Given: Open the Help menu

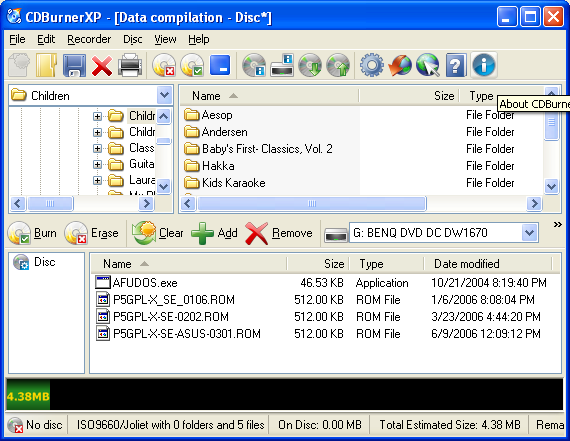Looking at the screenshot, I should click(198, 39).
